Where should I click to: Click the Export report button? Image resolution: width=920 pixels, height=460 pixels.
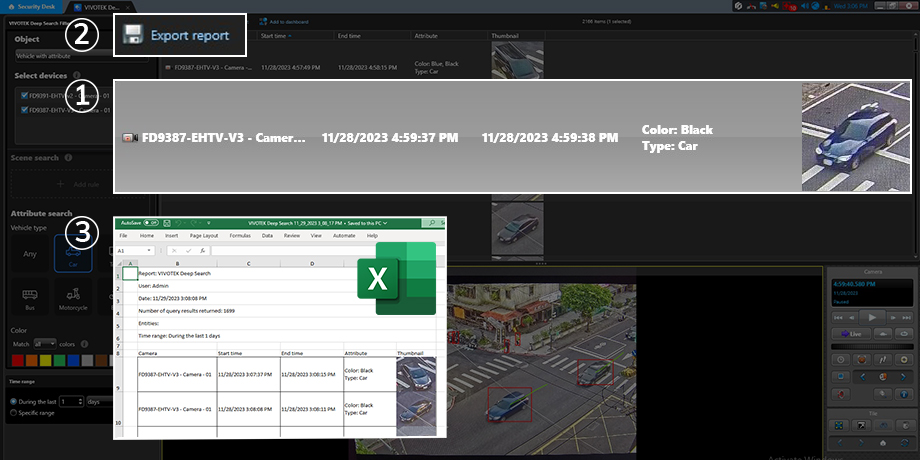180,35
